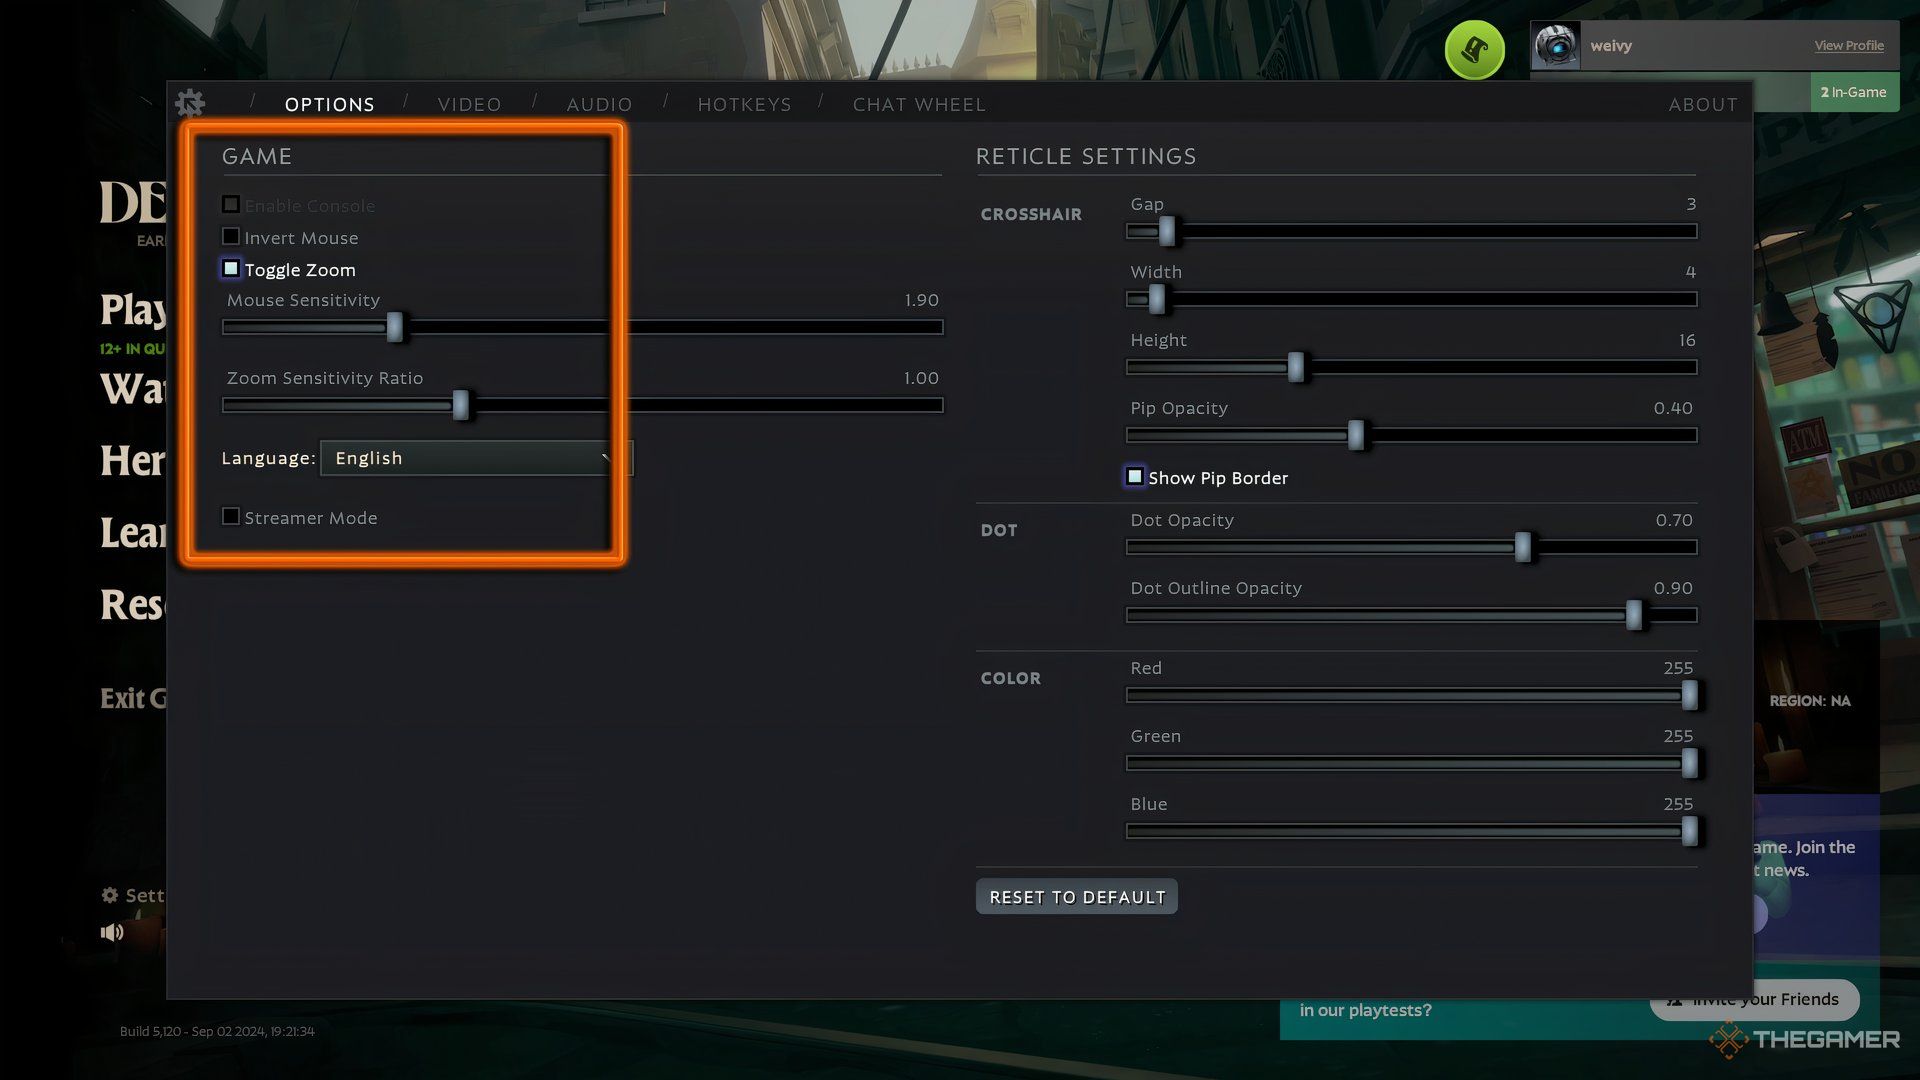The image size is (1920, 1080).
Task: Click the HOTKEYS tab
Action: [745, 103]
